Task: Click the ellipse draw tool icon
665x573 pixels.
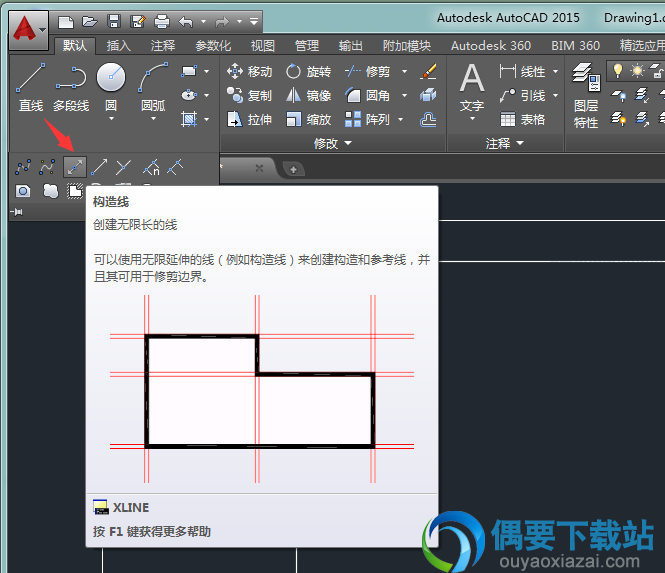Action: 189,95
